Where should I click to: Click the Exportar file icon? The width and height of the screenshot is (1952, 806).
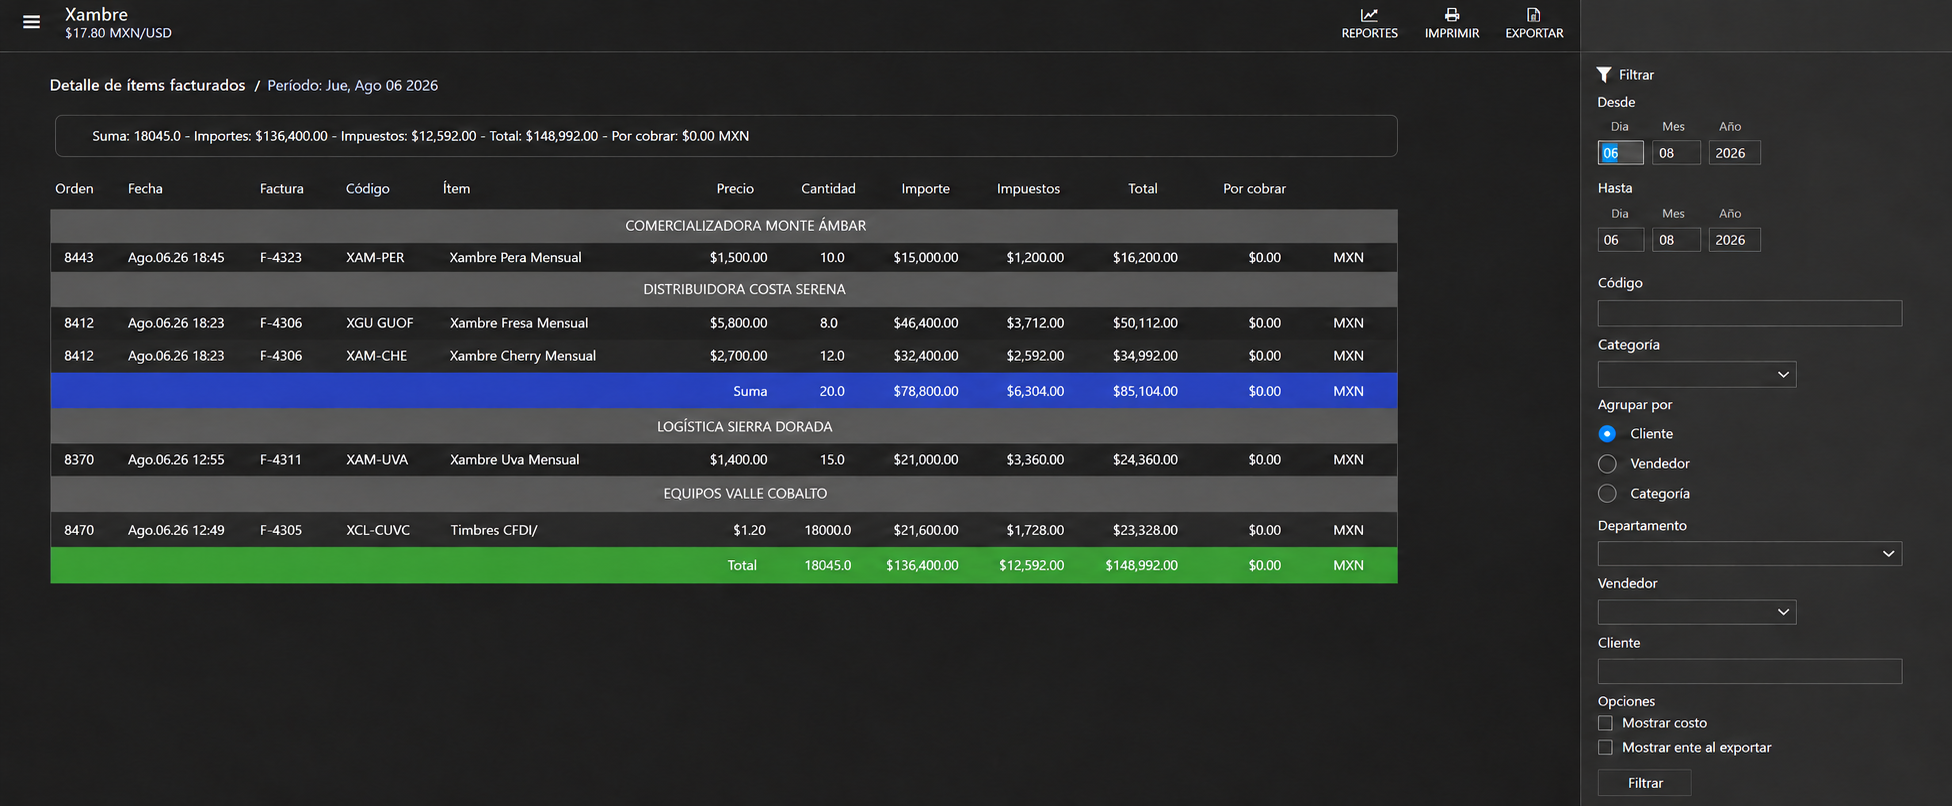pyautogui.click(x=1534, y=15)
